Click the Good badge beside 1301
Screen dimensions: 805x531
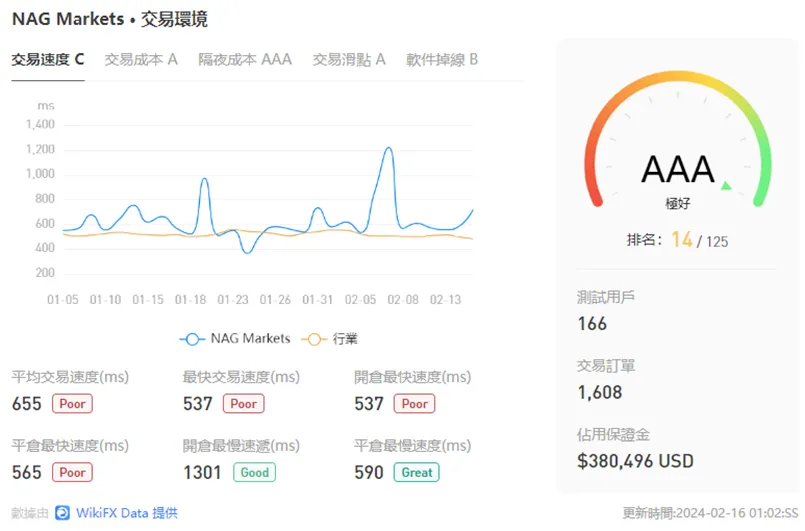tap(254, 472)
